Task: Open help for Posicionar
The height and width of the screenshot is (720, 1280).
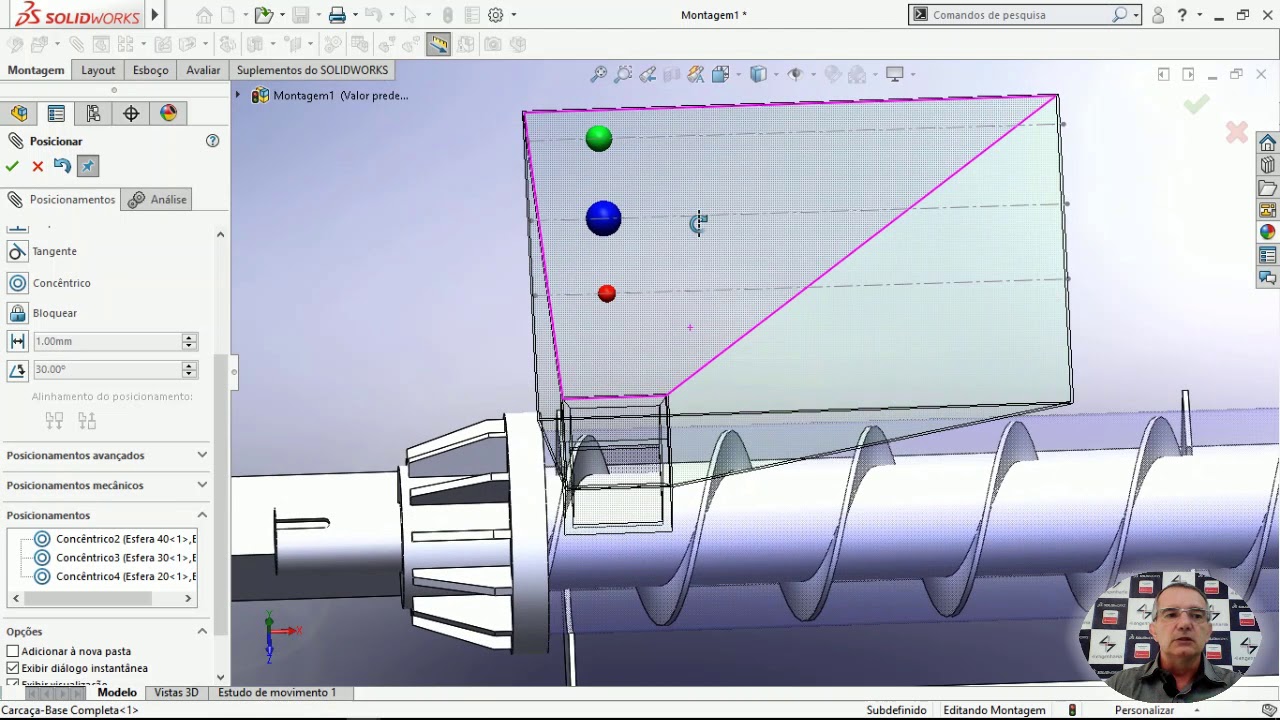Action: tap(212, 141)
